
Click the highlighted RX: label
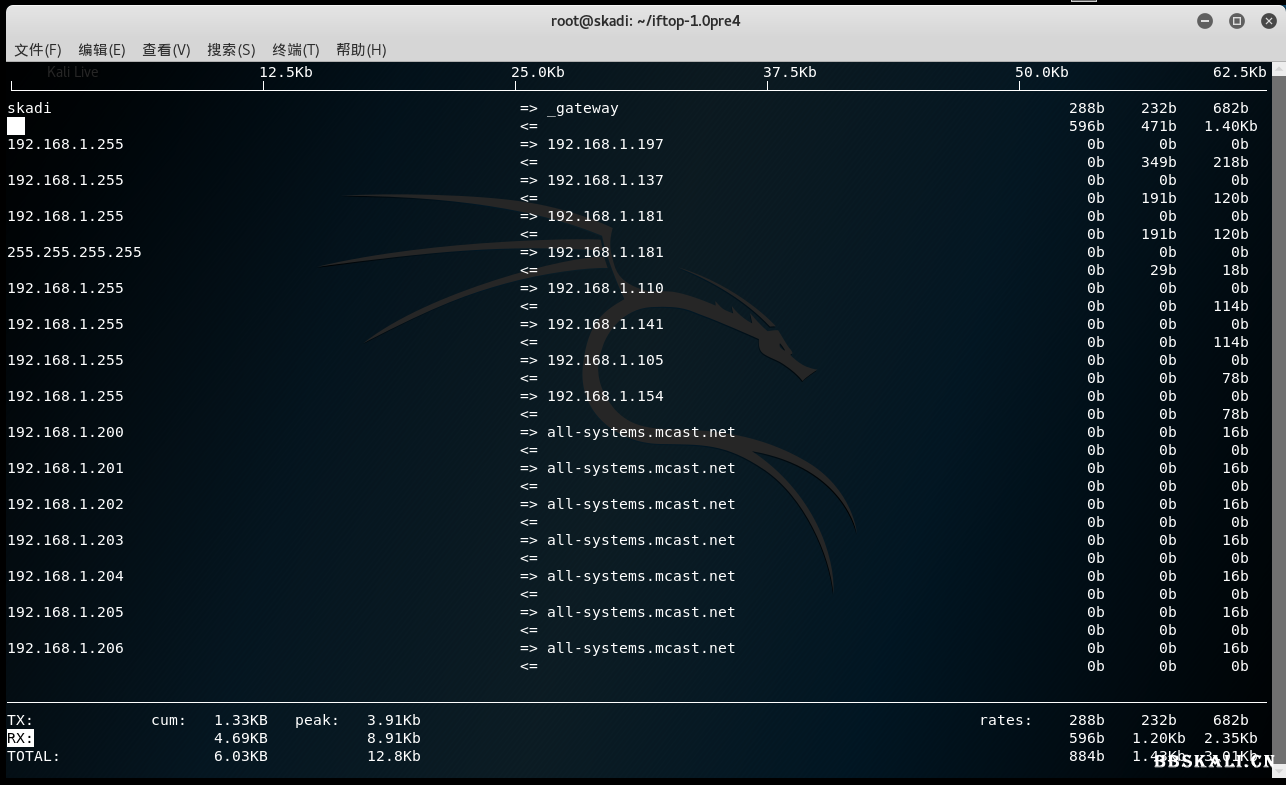[20, 738]
